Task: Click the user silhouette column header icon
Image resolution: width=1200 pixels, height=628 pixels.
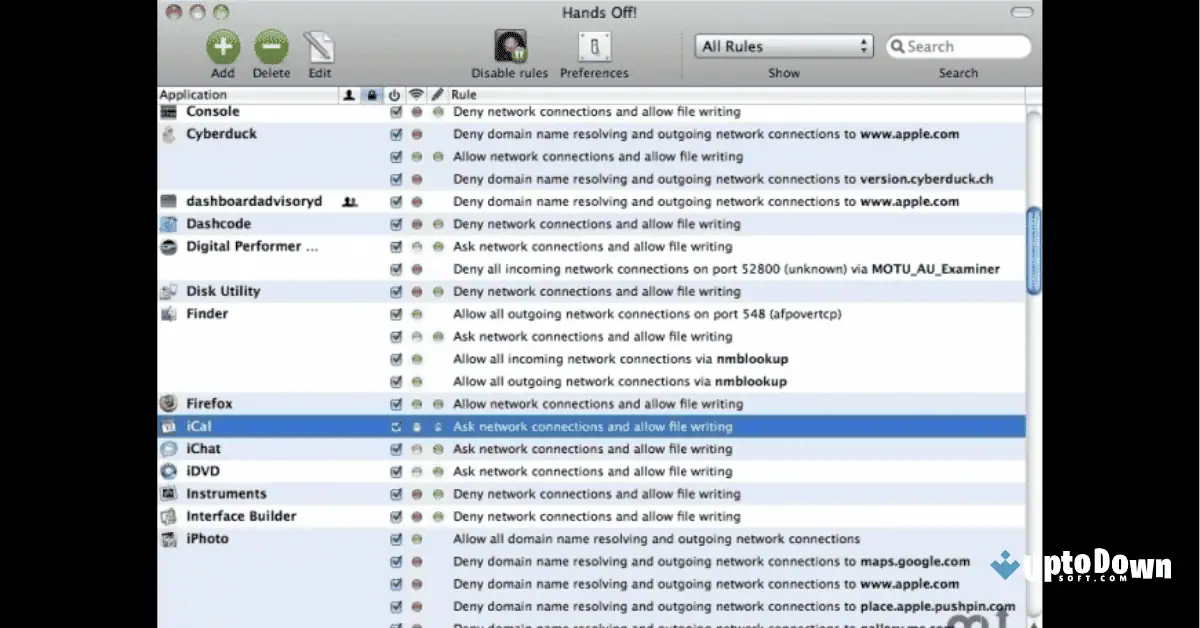Action: [x=351, y=94]
